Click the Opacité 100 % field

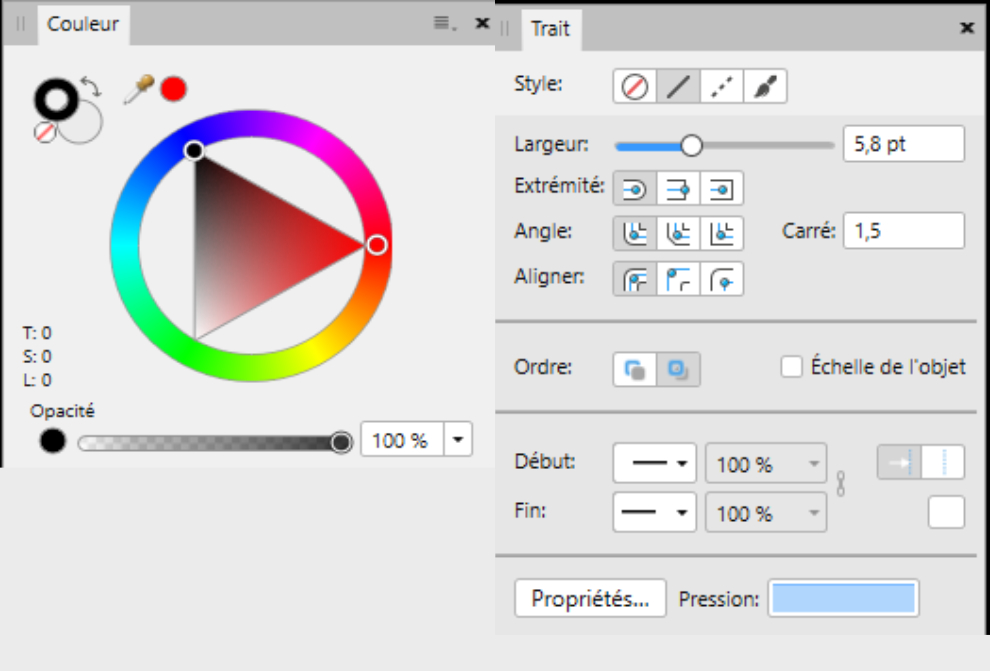[403, 439]
